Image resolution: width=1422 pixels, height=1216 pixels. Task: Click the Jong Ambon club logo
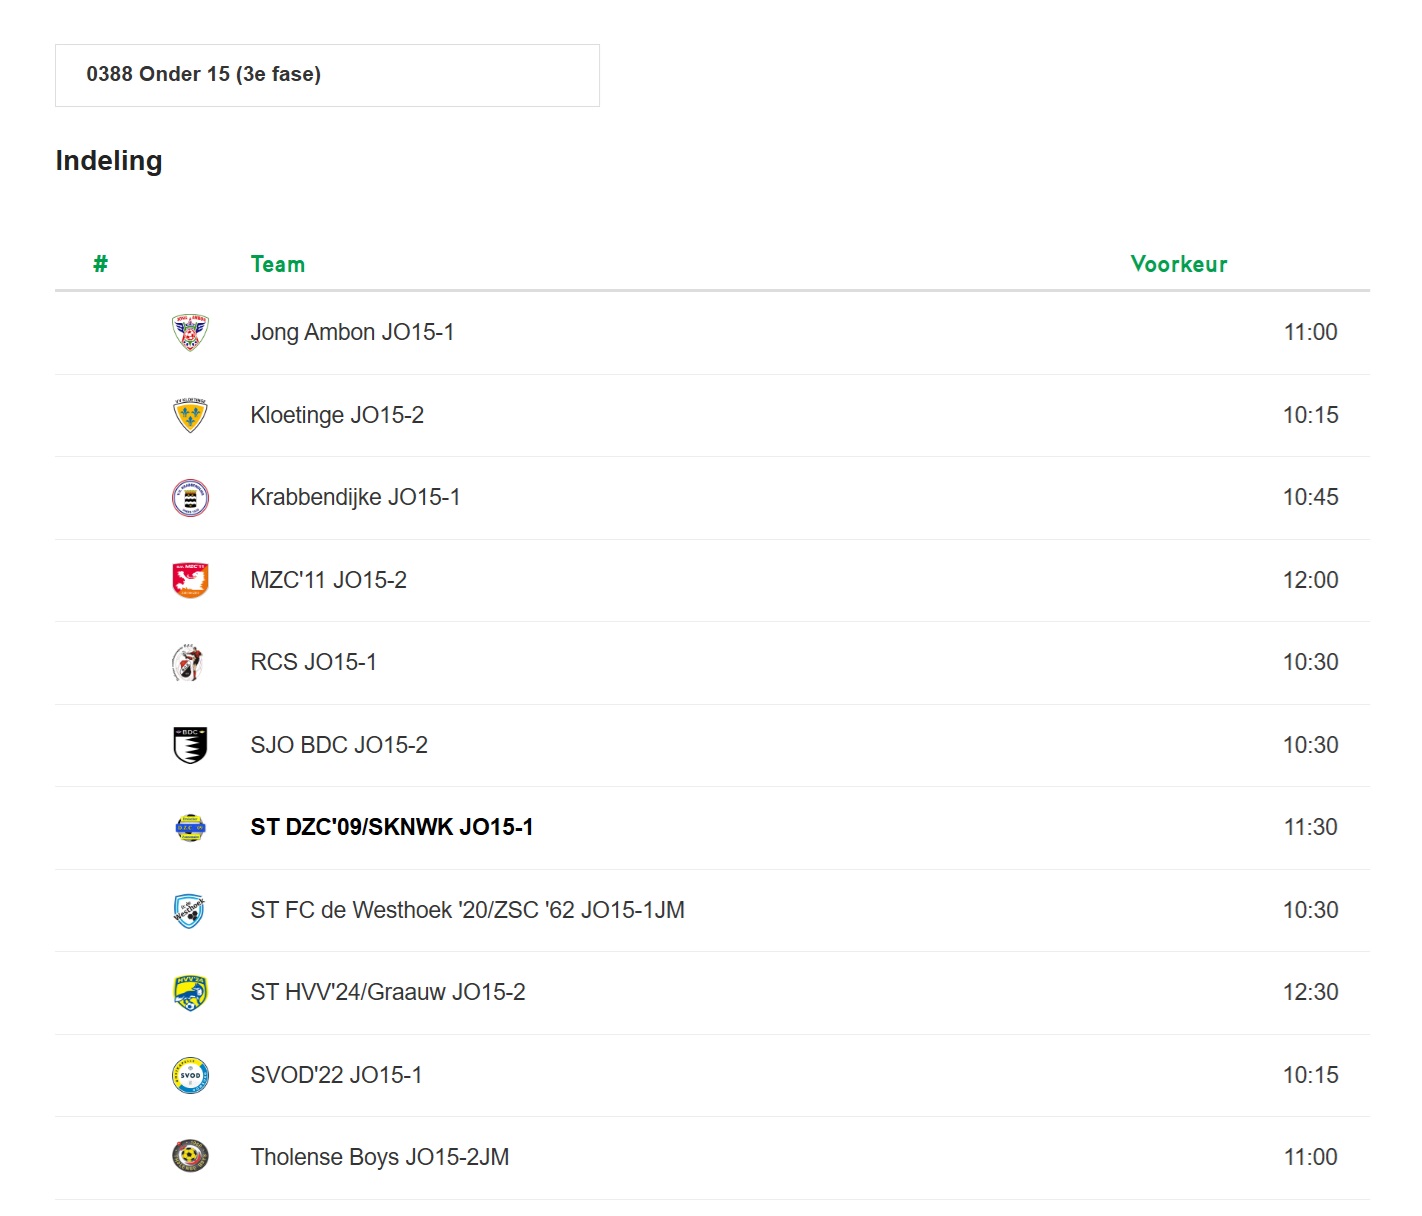pos(190,332)
